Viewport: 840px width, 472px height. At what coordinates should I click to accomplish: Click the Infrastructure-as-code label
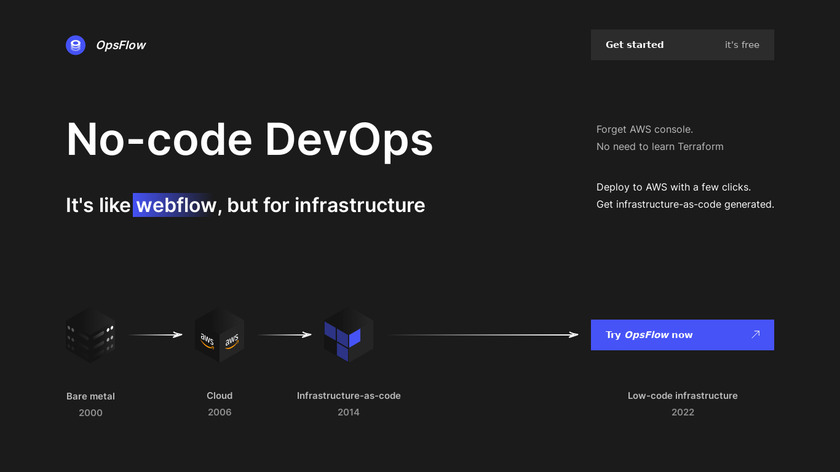(349, 395)
